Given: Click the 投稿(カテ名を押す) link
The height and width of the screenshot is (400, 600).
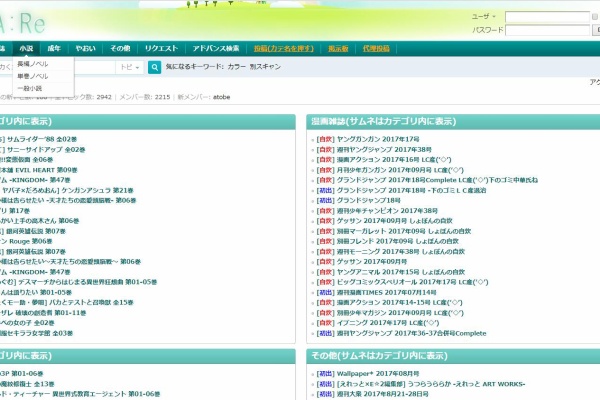Looking at the screenshot, I should pyautogui.click(x=284, y=49).
